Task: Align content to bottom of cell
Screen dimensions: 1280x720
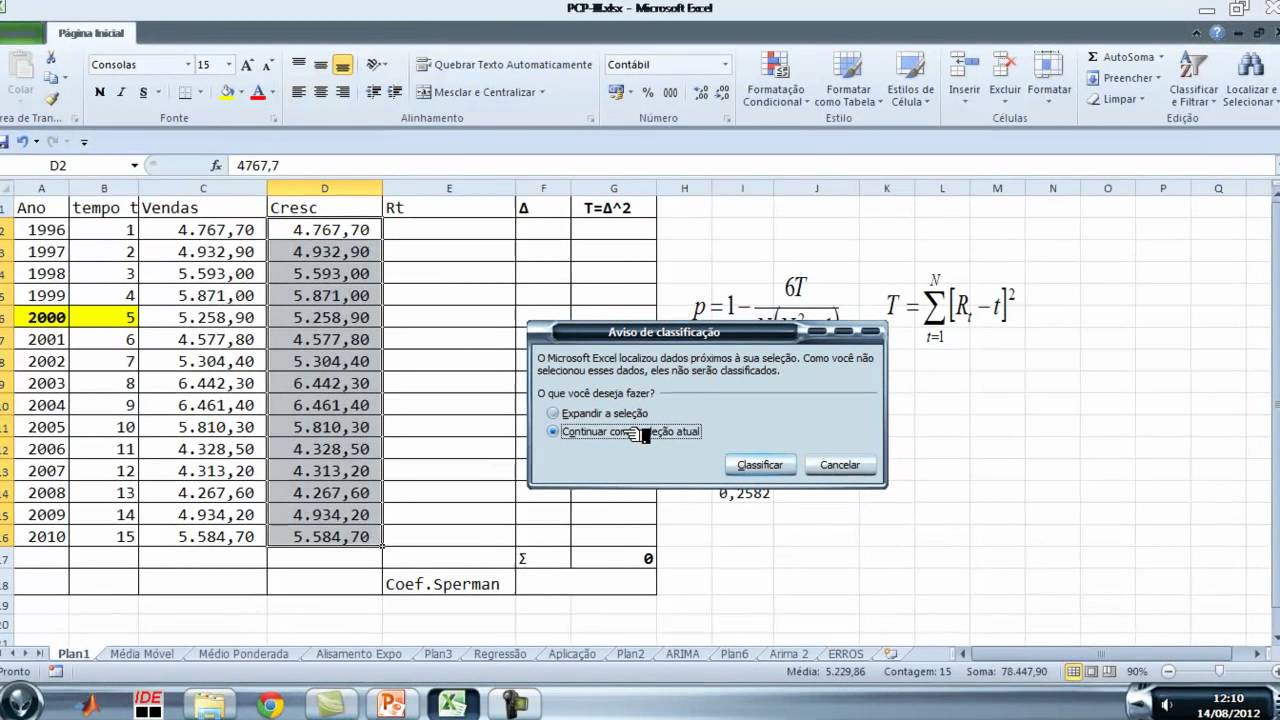Action: pyautogui.click(x=343, y=65)
